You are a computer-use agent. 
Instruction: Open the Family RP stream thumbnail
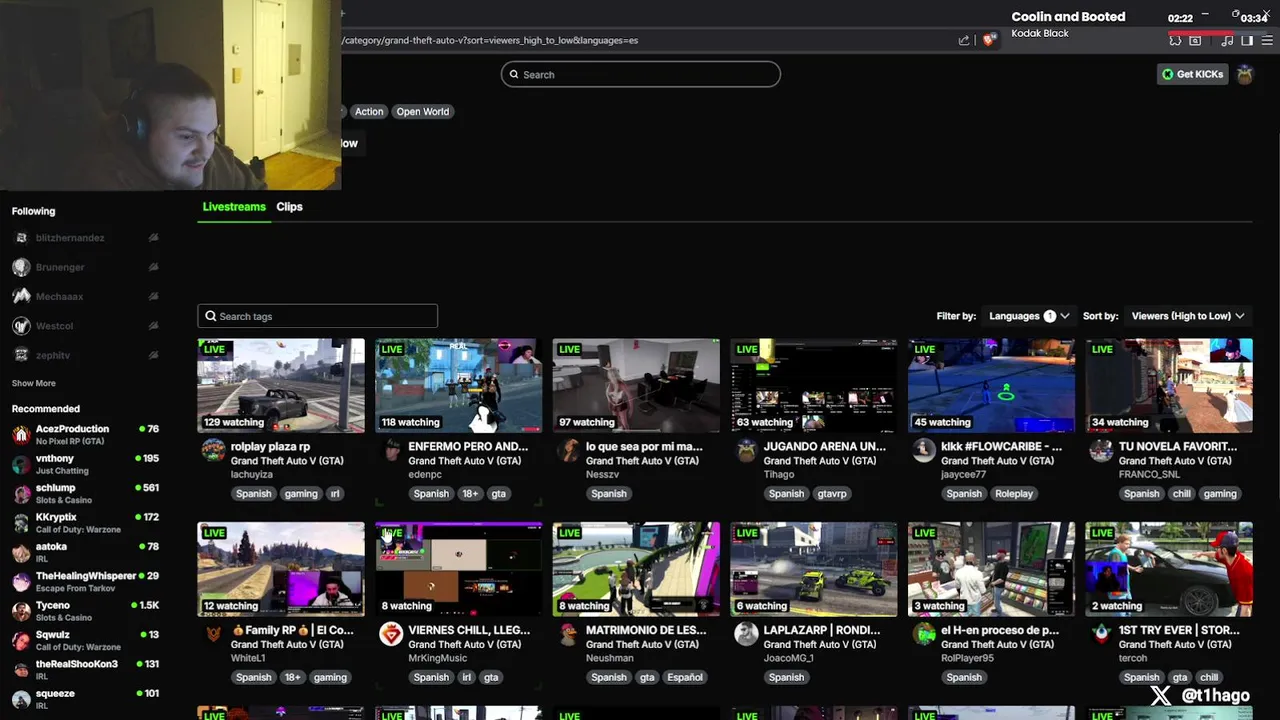pos(281,570)
